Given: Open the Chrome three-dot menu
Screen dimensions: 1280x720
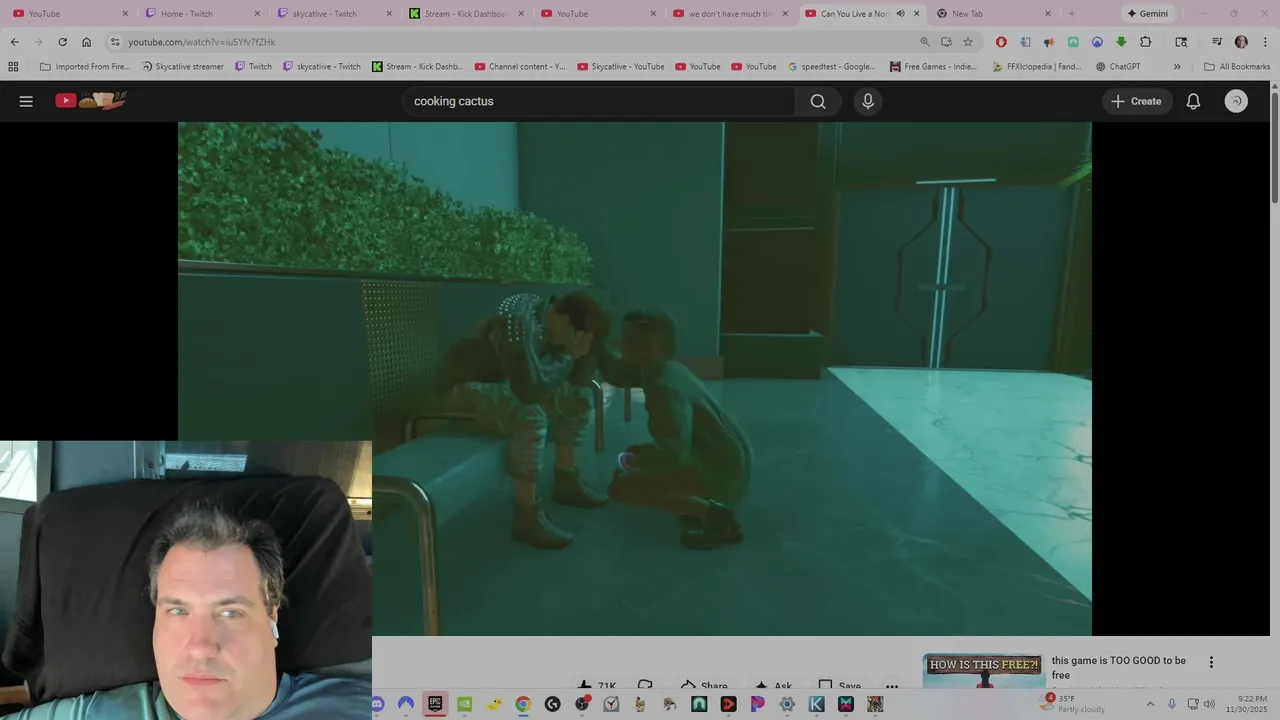Looking at the screenshot, I should coord(1264,42).
